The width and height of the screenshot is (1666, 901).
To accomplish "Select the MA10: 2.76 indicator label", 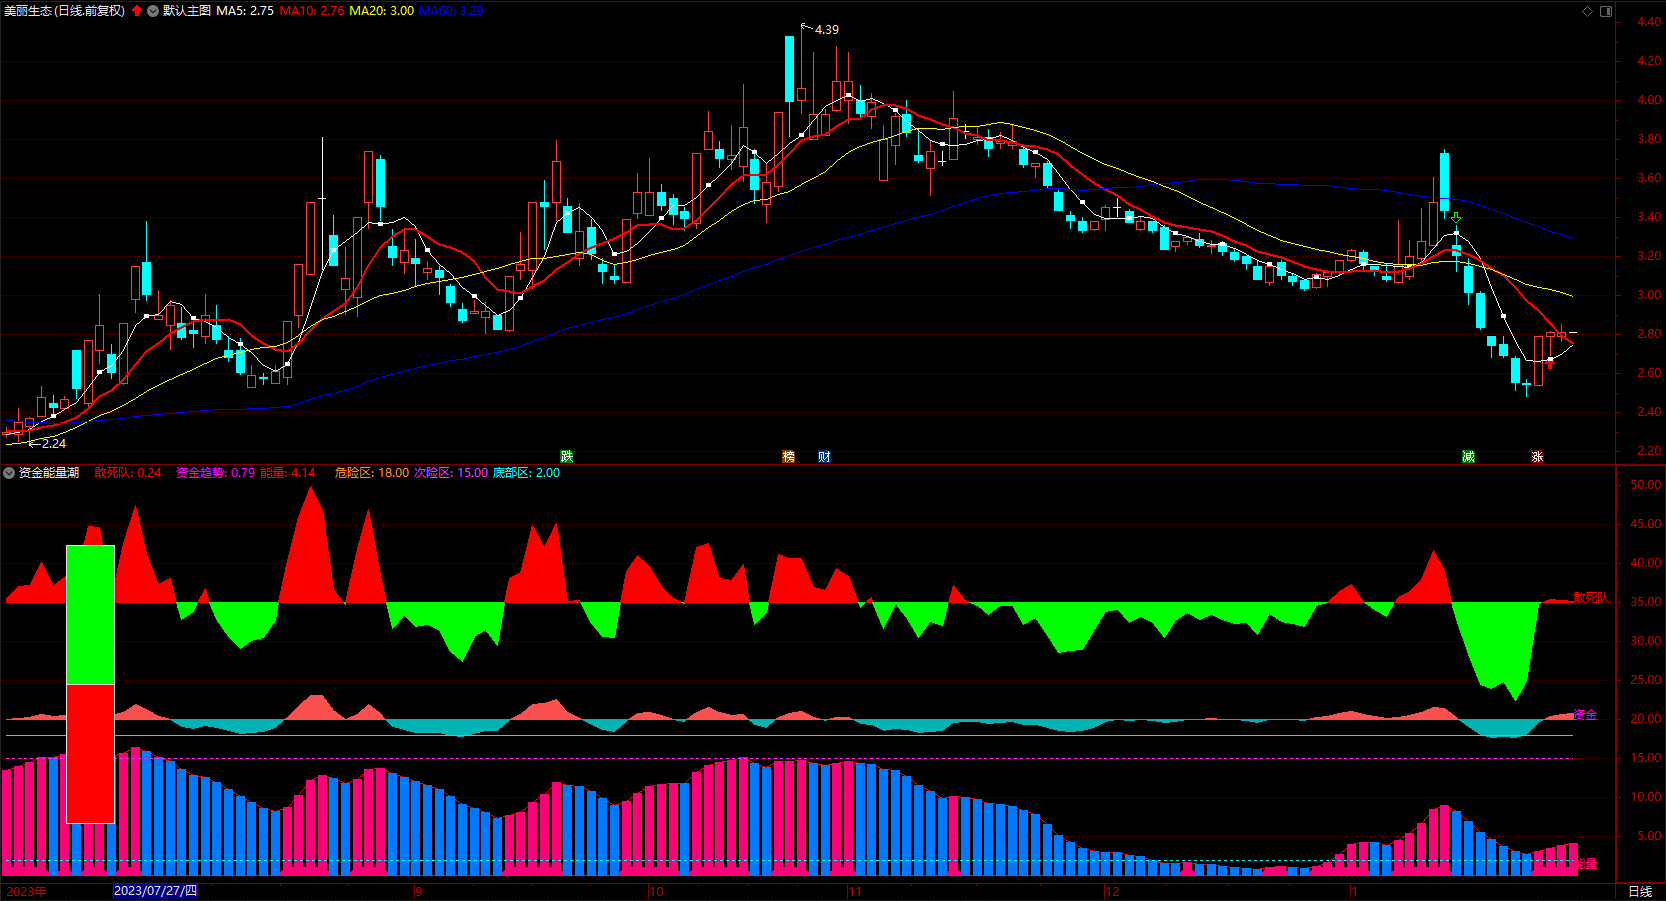I will pyautogui.click(x=311, y=11).
